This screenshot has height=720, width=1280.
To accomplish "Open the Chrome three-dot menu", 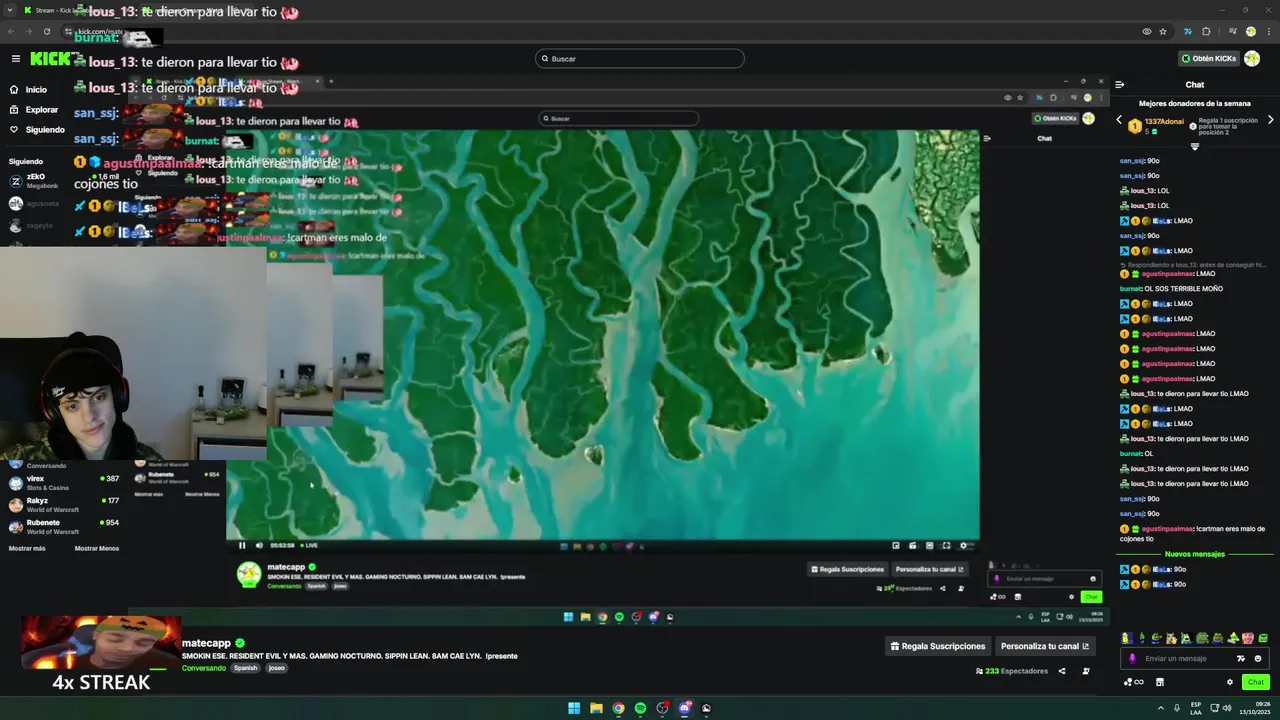I will [x=1269, y=31].
